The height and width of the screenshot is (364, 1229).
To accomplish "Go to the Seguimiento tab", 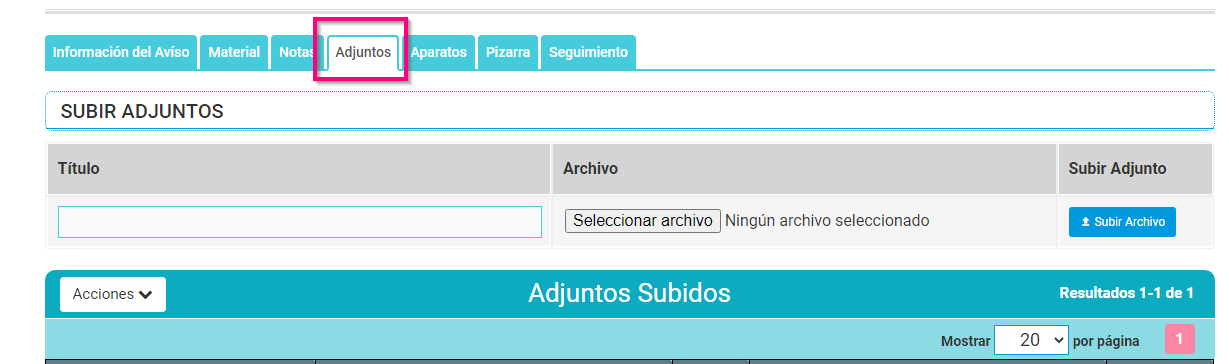I will coord(588,53).
